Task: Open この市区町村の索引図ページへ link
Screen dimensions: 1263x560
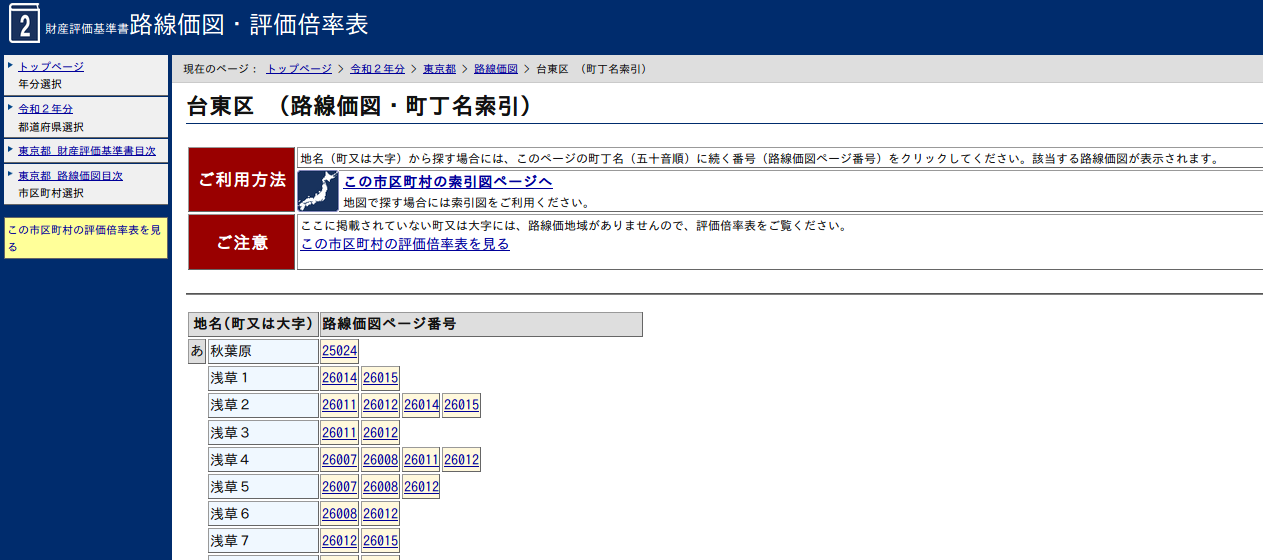Action: (448, 181)
